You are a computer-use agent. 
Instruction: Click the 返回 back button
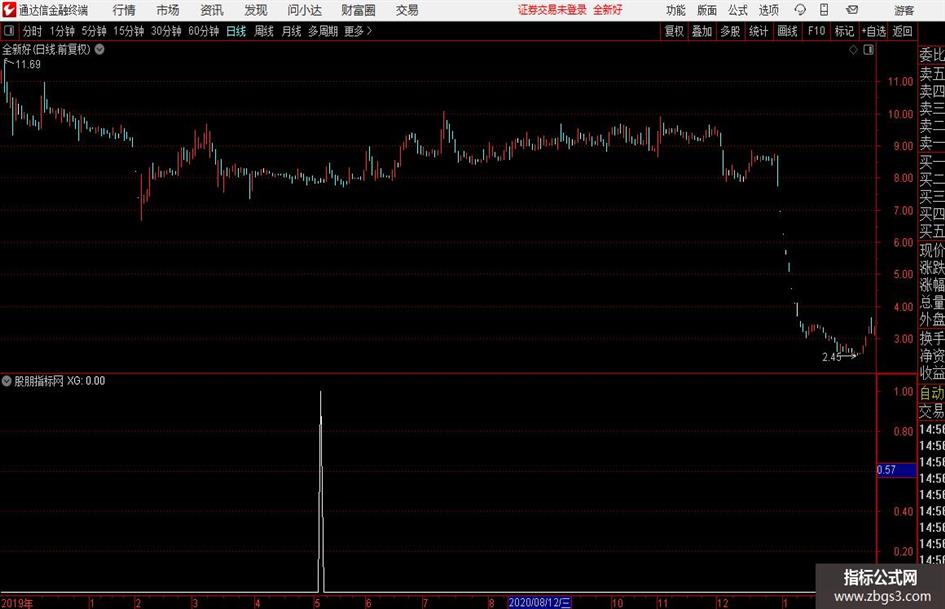pos(902,31)
